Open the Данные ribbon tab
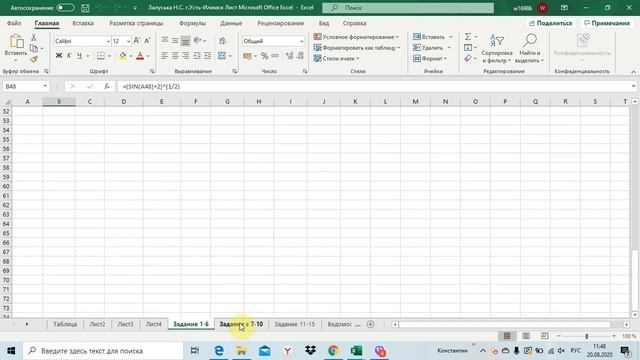The width and height of the screenshot is (640, 360). (x=231, y=23)
